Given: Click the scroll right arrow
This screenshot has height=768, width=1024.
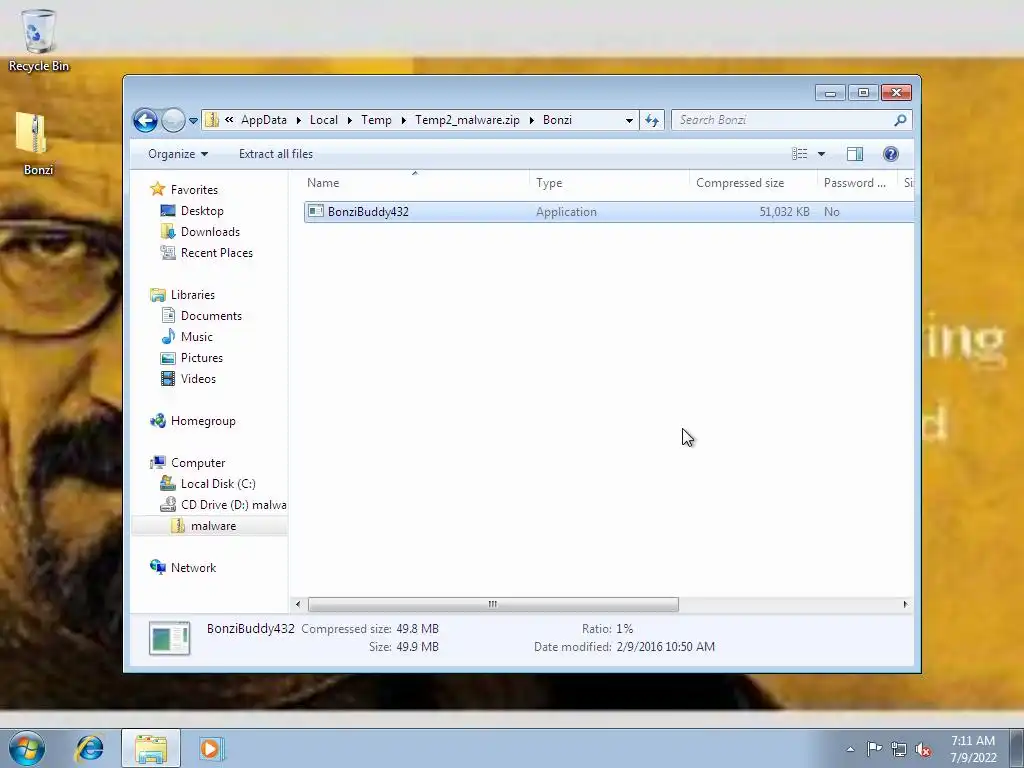Looking at the screenshot, I should (x=905, y=604).
